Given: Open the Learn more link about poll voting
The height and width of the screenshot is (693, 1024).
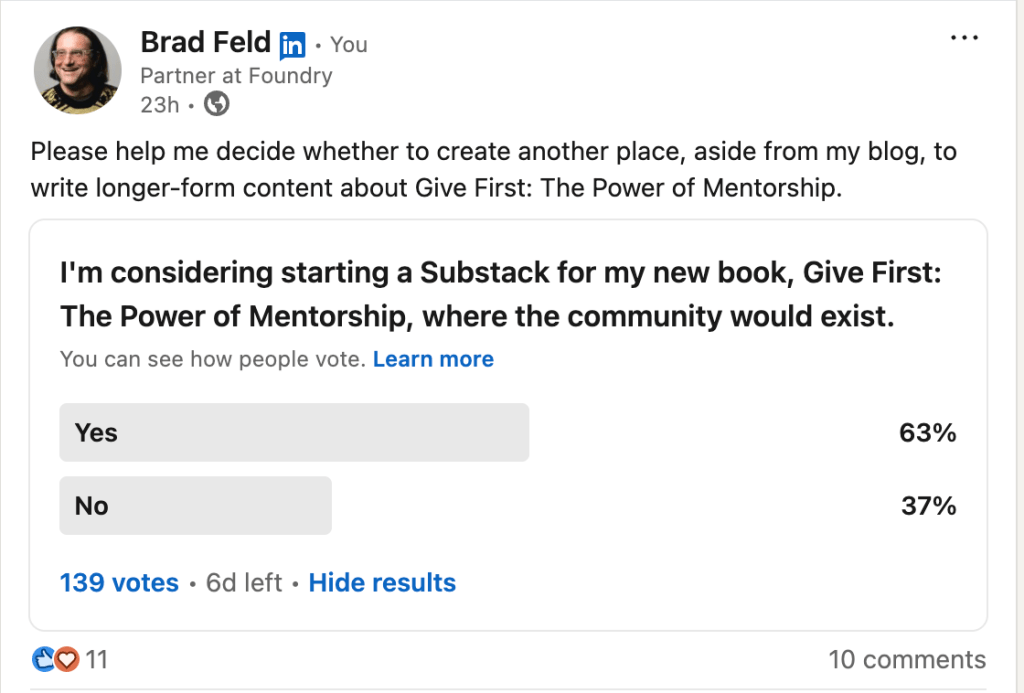Looking at the screenshot, I should [433, 358].
